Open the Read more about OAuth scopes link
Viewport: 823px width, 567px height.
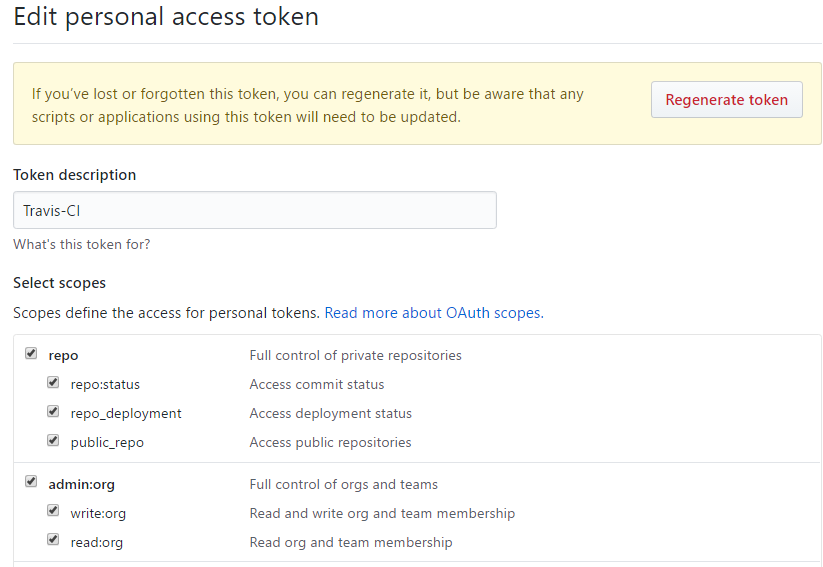(434, 313)
